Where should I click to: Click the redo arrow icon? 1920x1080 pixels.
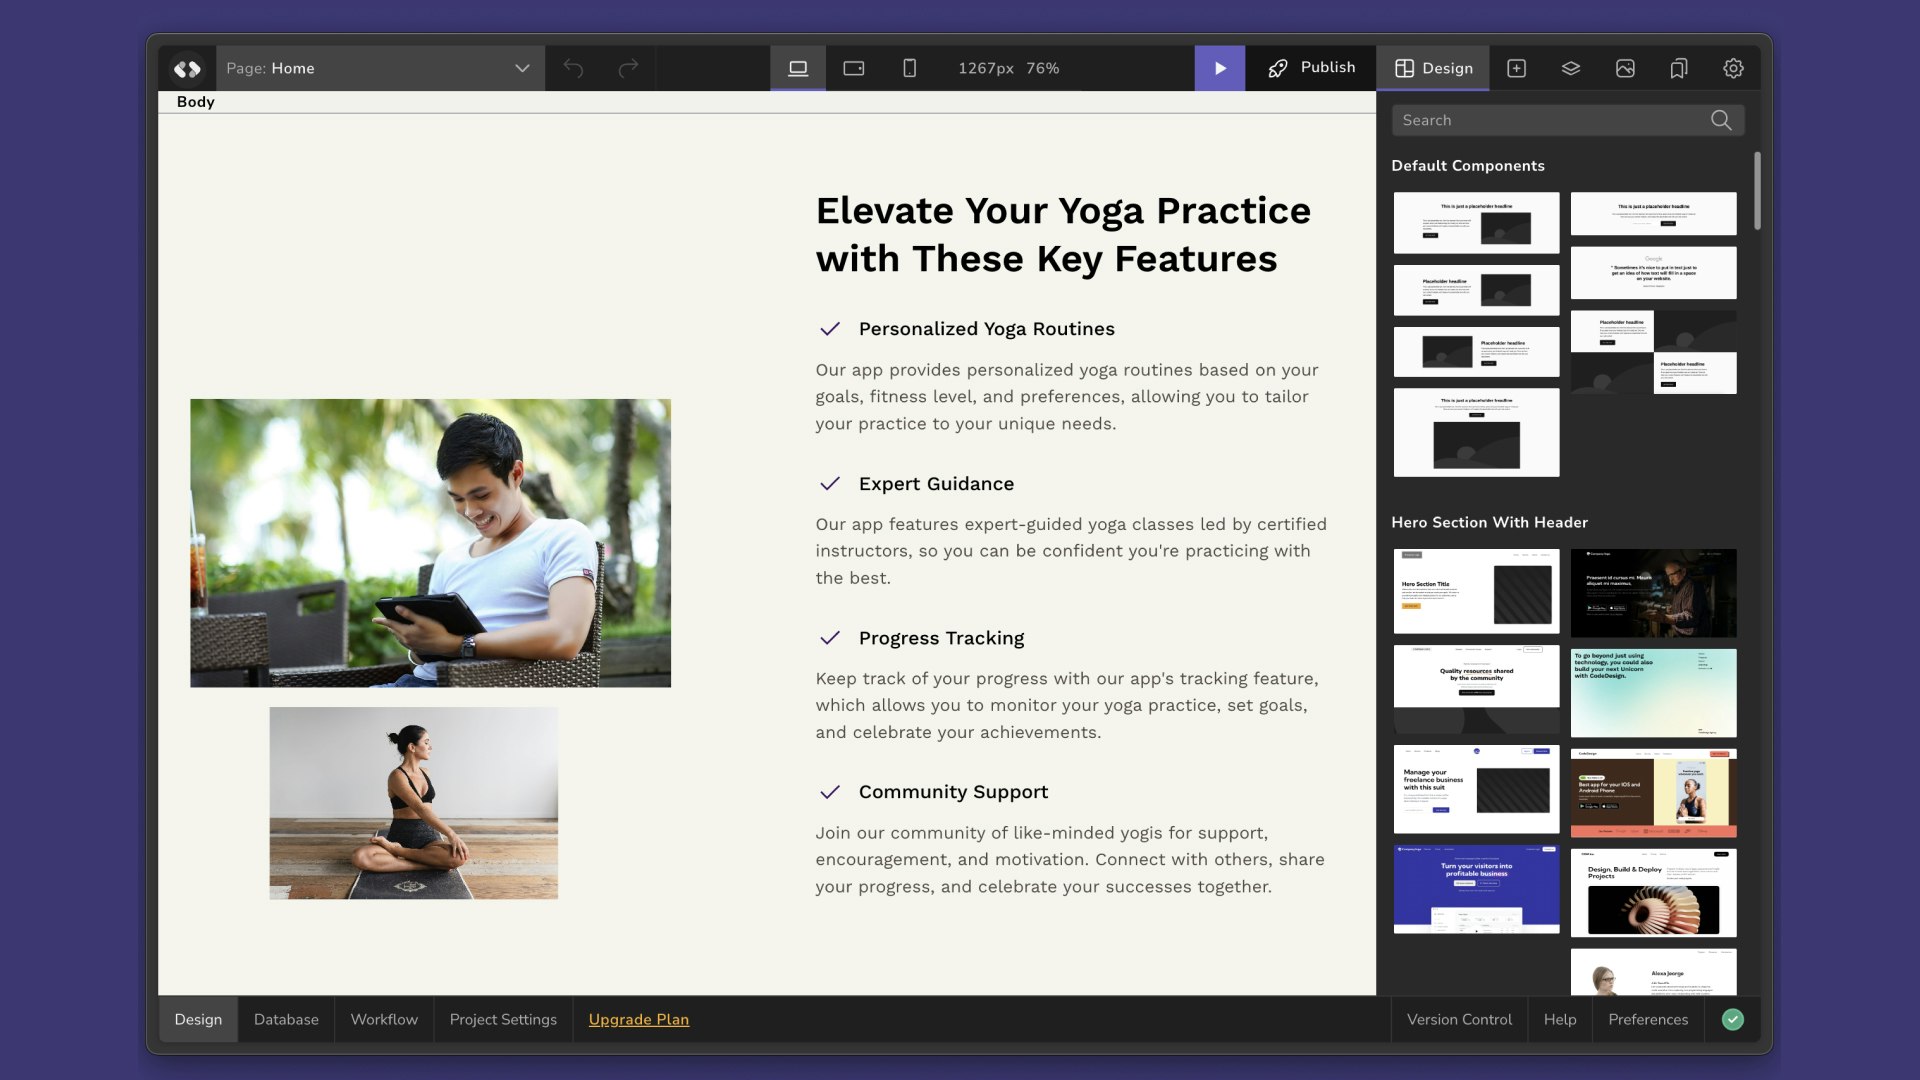(628, 68)
